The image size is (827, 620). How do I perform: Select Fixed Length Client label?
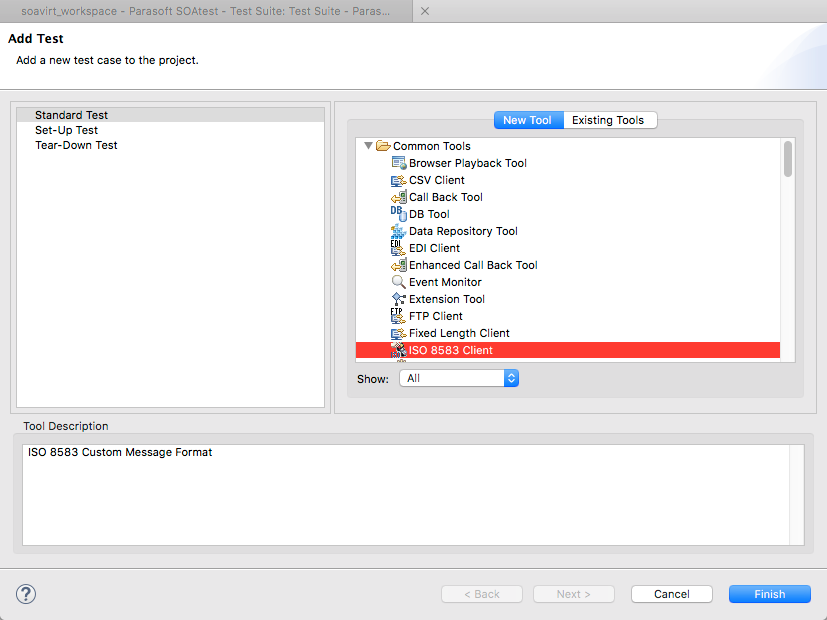click(459, 333)
